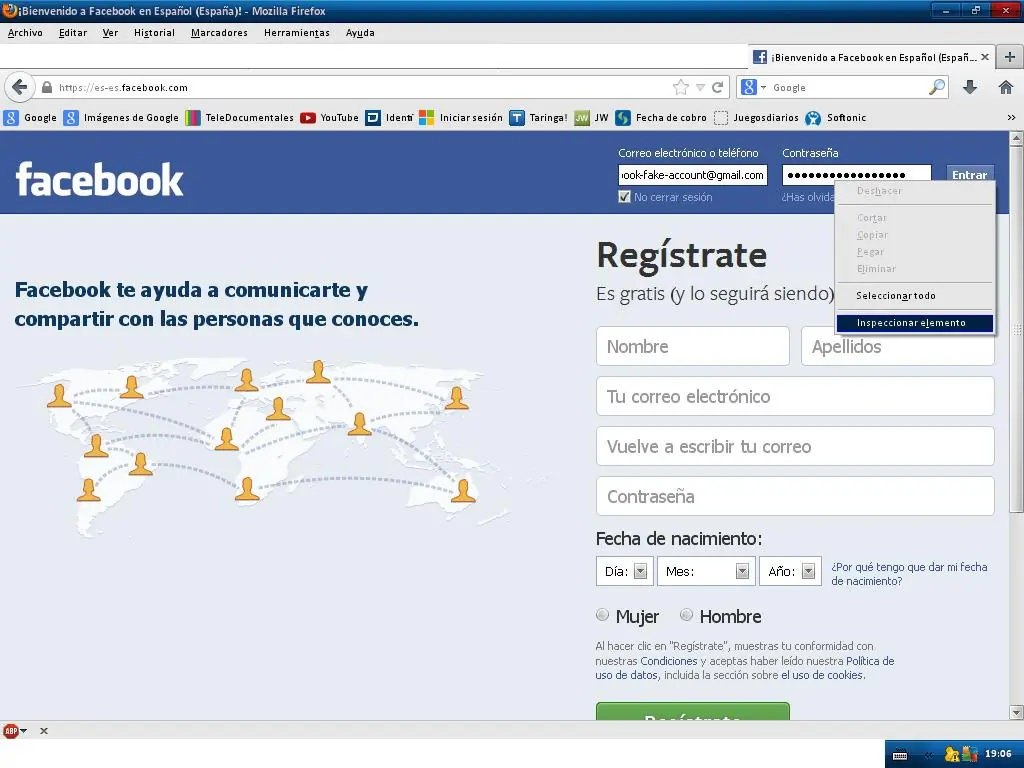Open the Herramientas menu
The image size is (1024, 768).
(296, 33)
